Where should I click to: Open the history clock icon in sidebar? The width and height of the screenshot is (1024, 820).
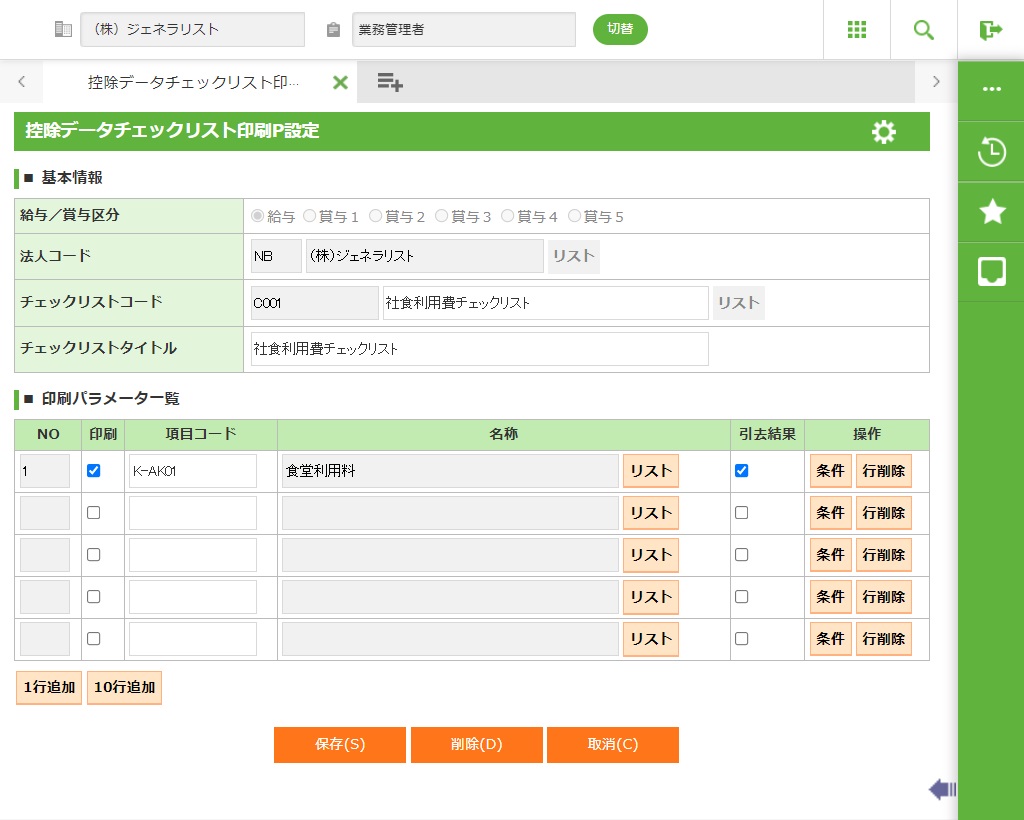[x=991, y=152]
